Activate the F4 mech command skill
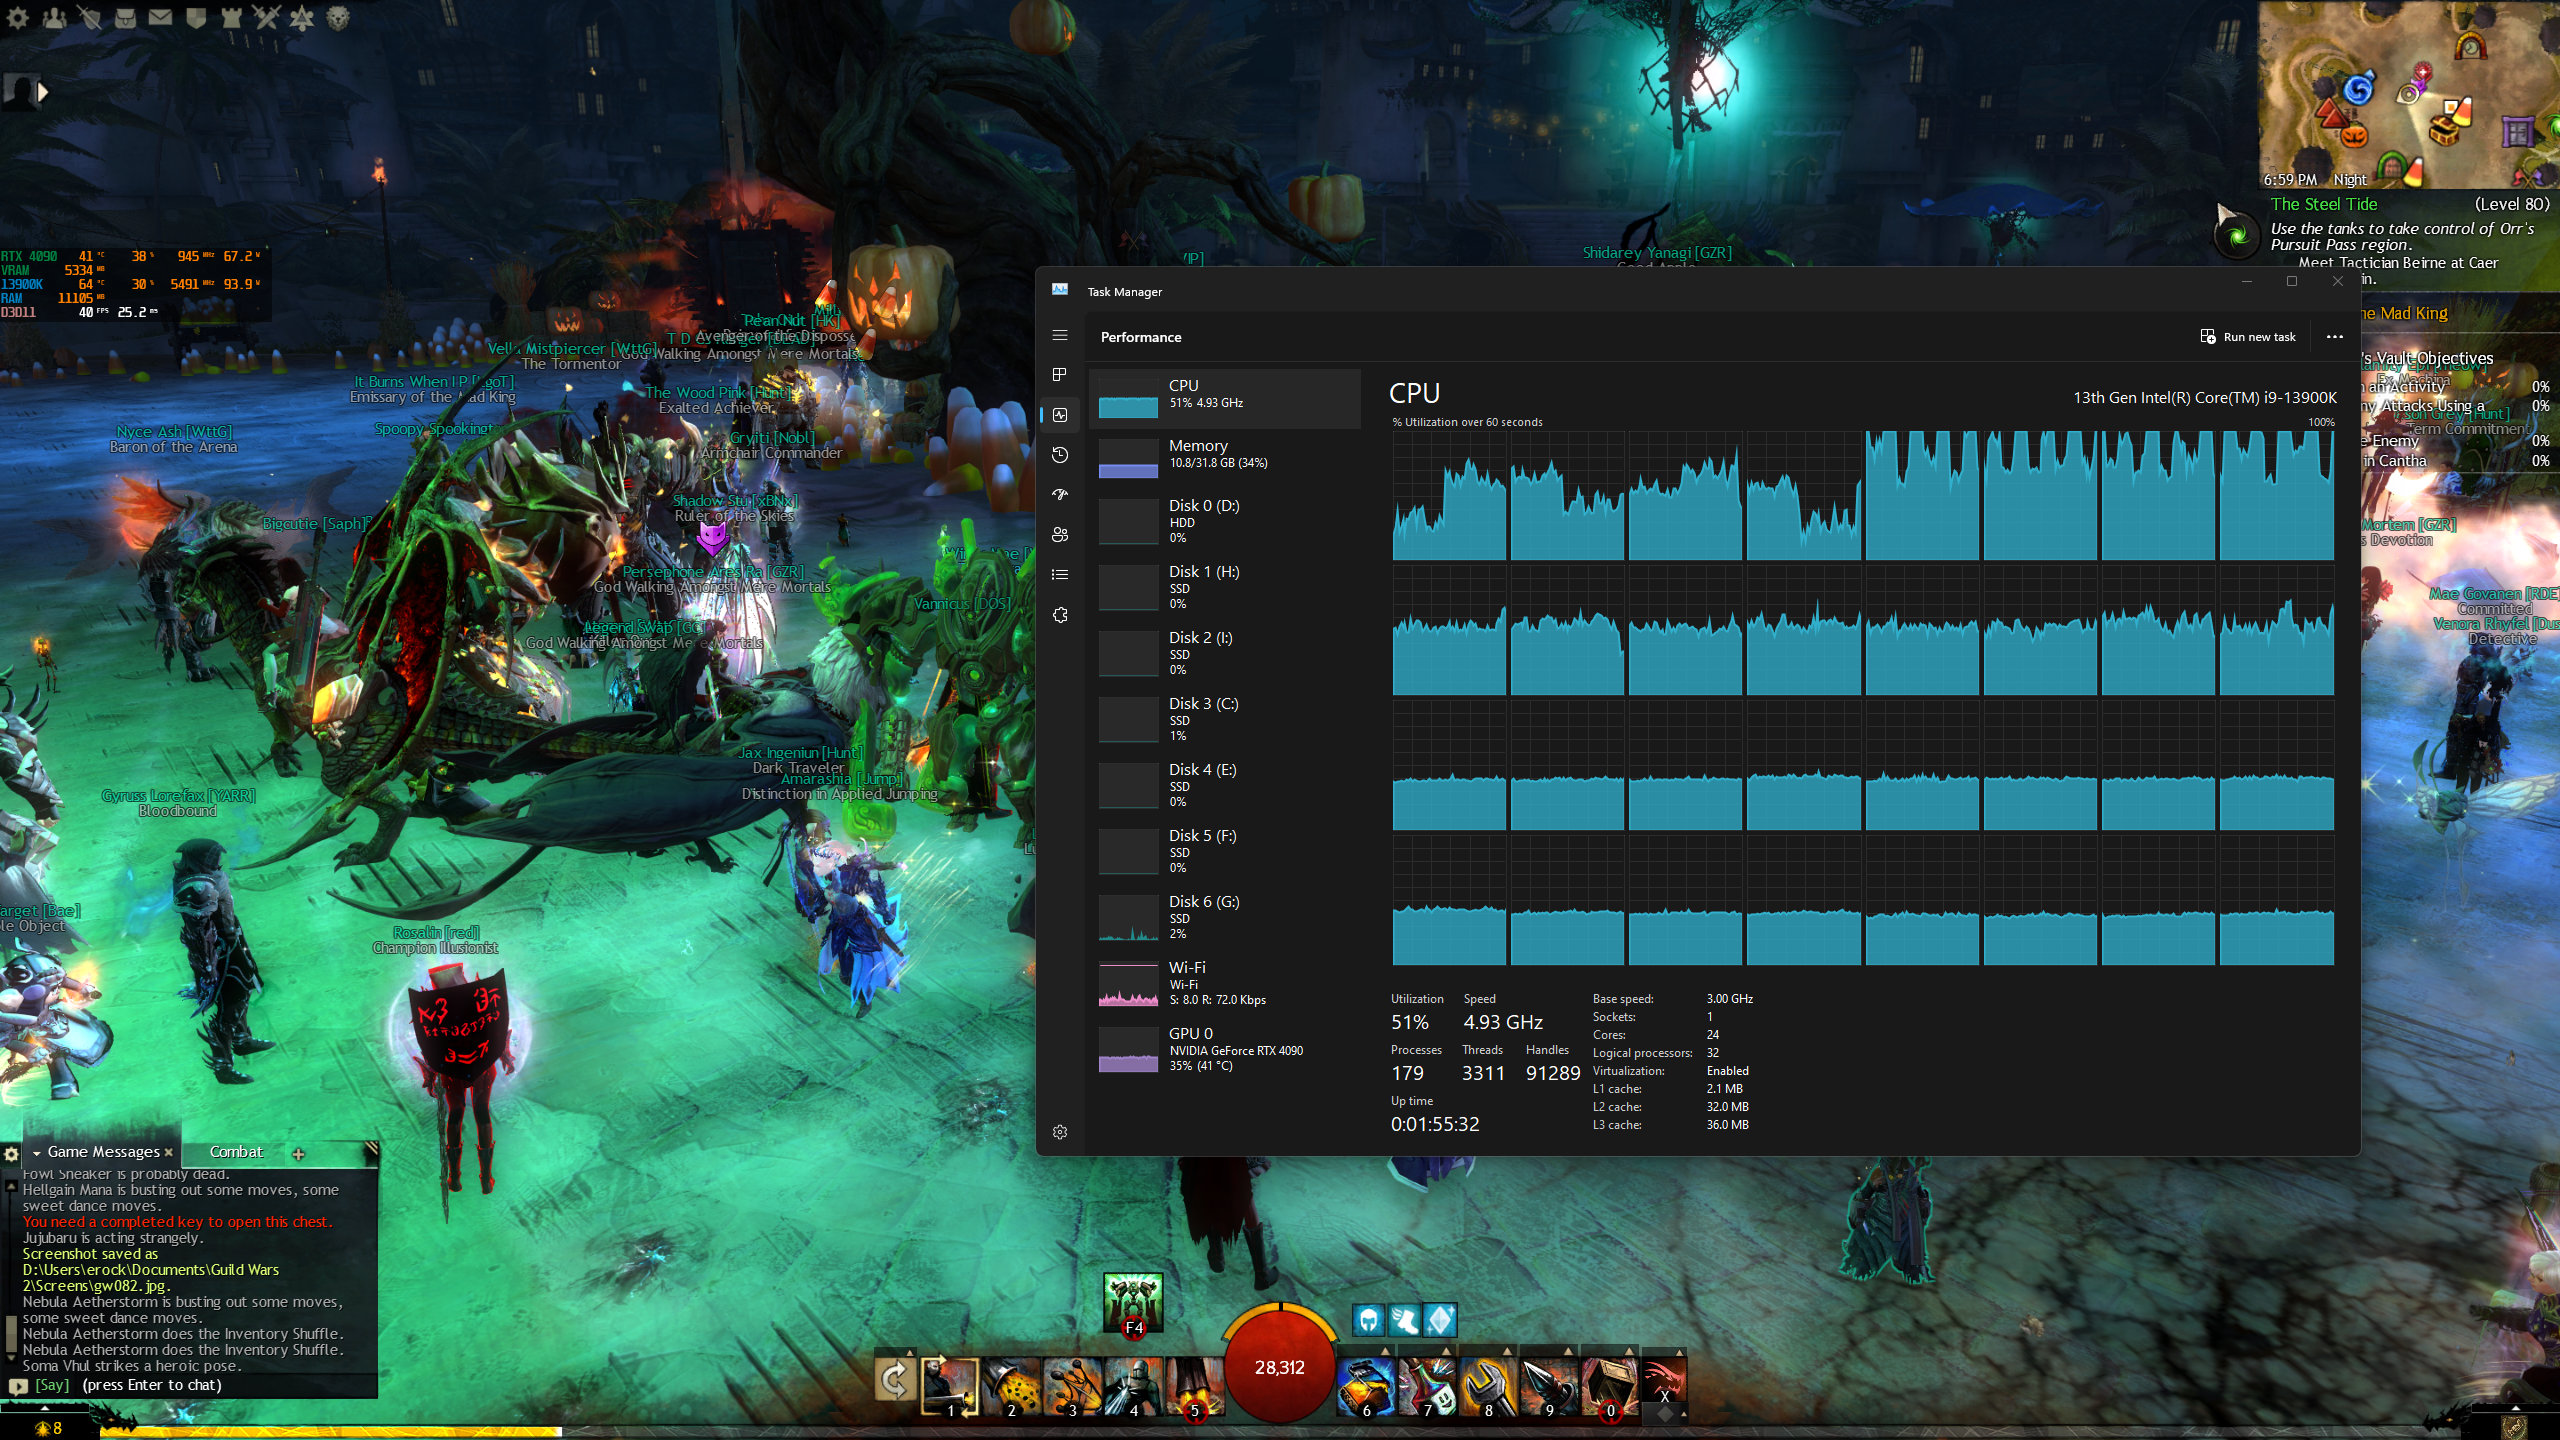Screen dimensions: 2560x1440 (1133, 1302)
